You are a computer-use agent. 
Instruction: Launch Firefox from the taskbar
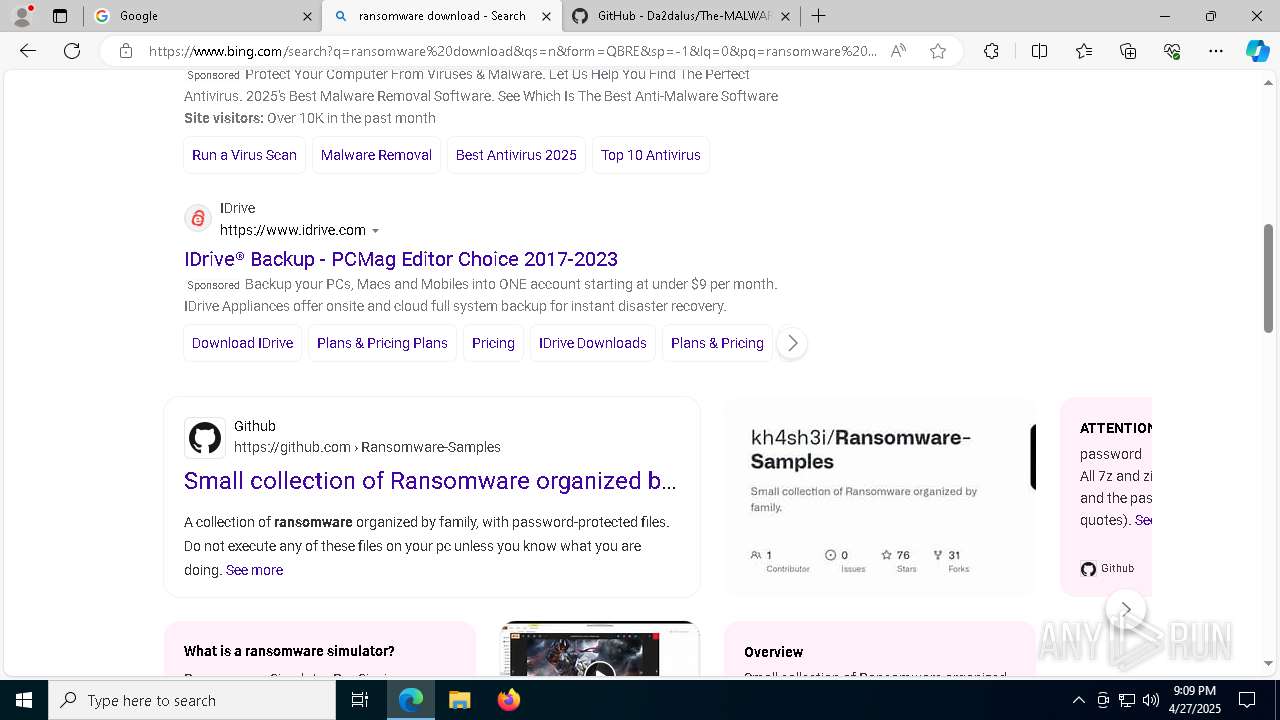tap(509, 700)
